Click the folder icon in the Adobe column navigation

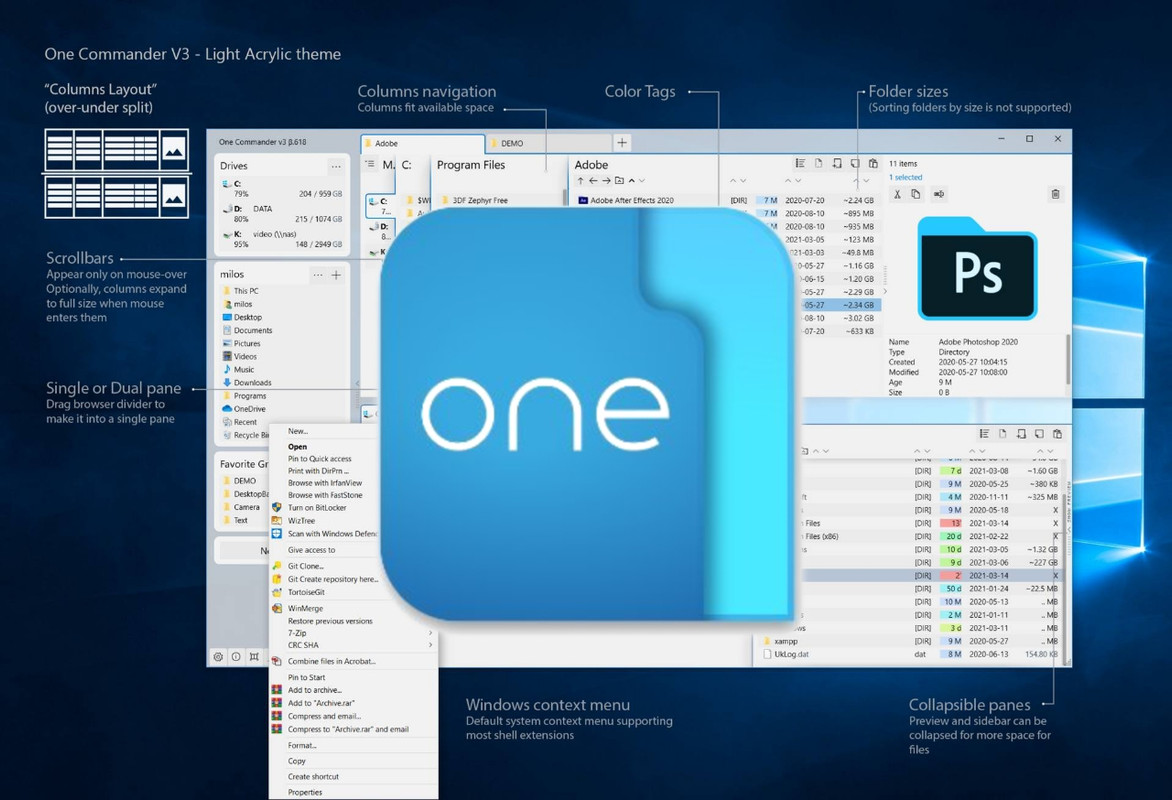click(619, 181)
